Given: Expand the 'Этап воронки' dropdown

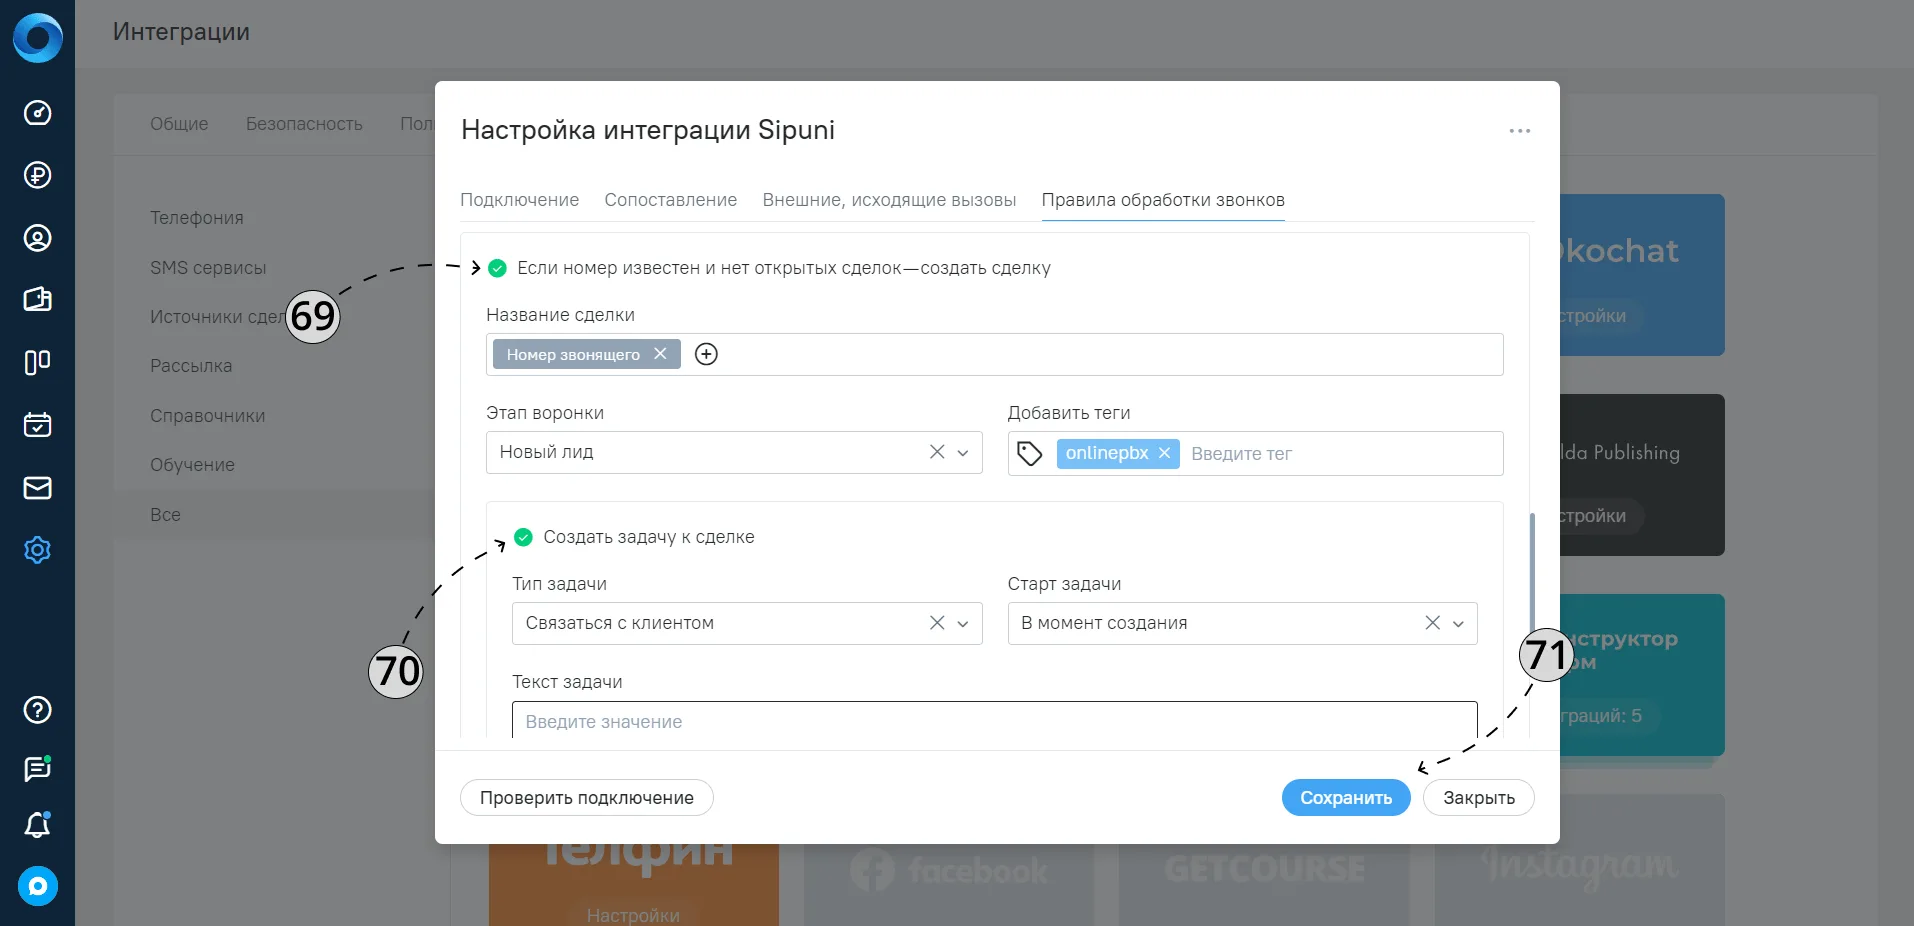Looking at the screenshot, I should pyautogui.click(x=963, y=453).
